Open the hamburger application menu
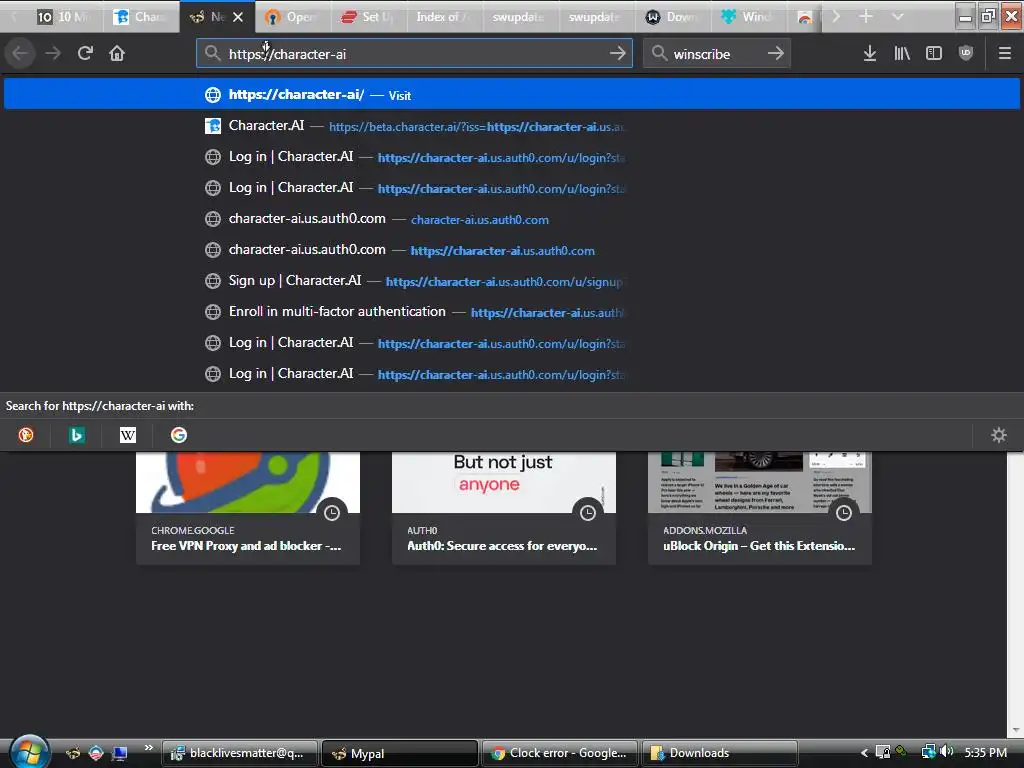This screenshot has width=1024, height=768. click(1004, 54)
